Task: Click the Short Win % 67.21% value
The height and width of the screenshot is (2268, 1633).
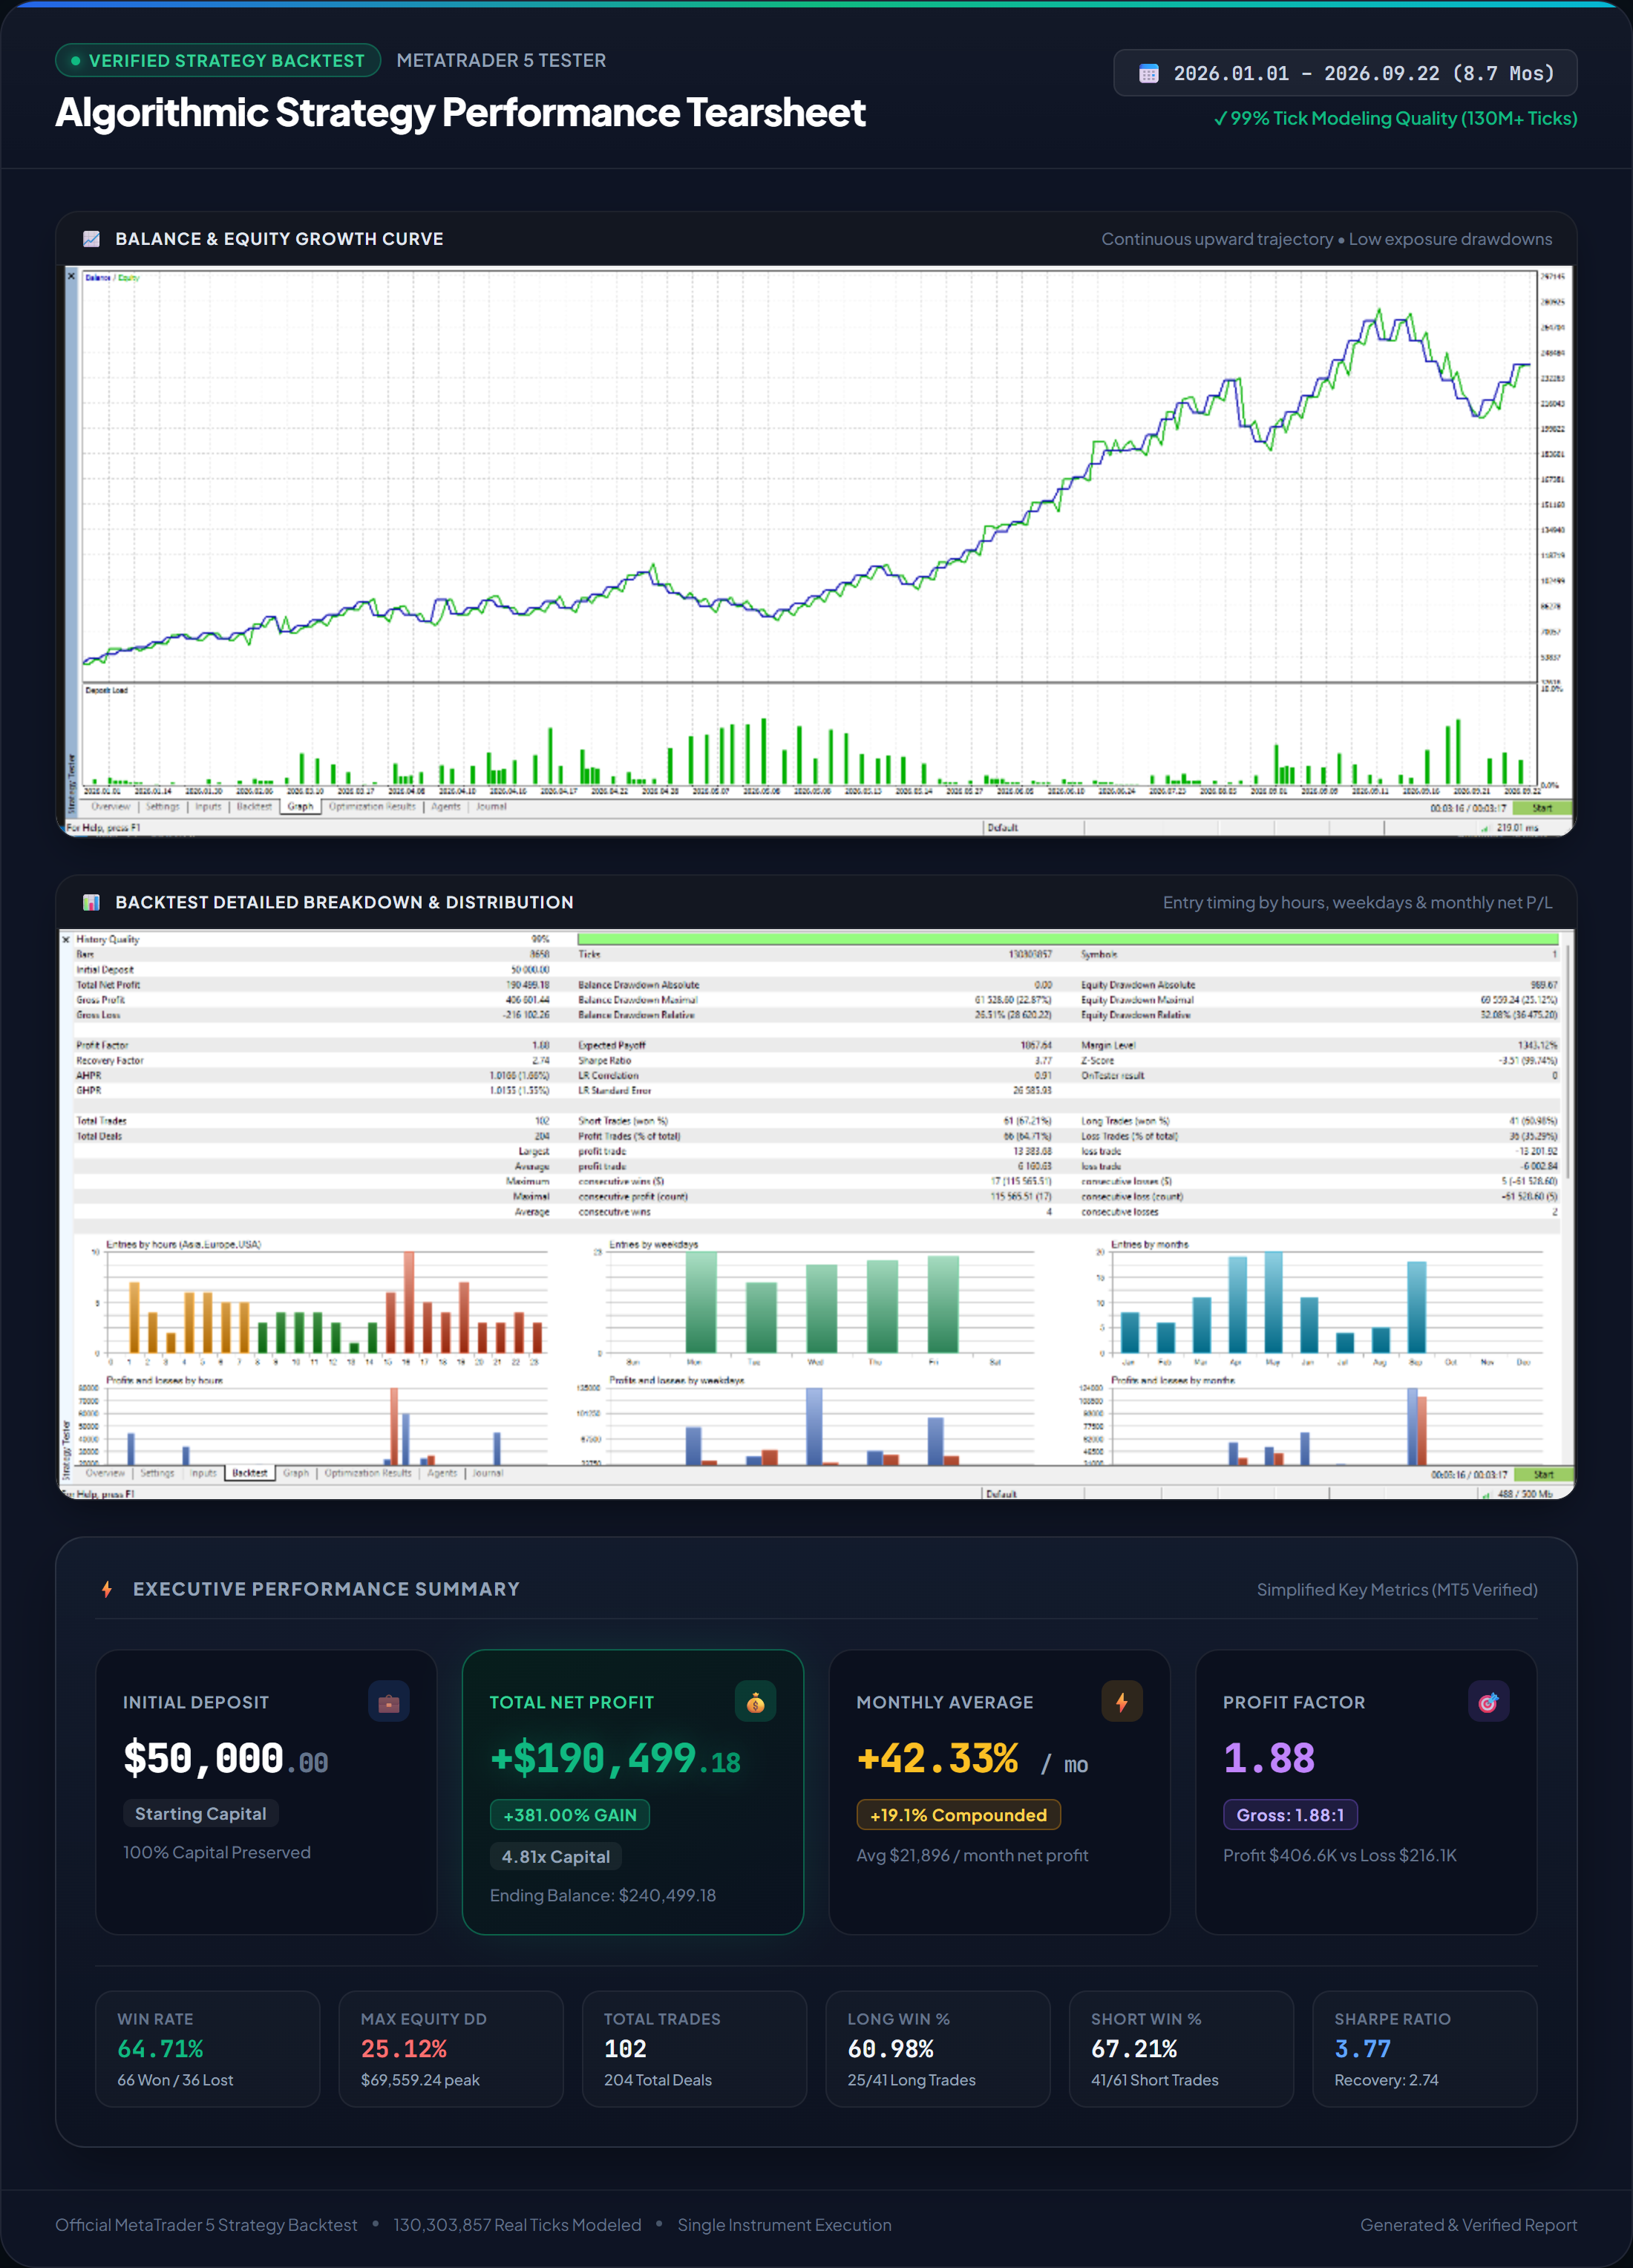Action: pyautogui.click(x=1134, y=2049)
